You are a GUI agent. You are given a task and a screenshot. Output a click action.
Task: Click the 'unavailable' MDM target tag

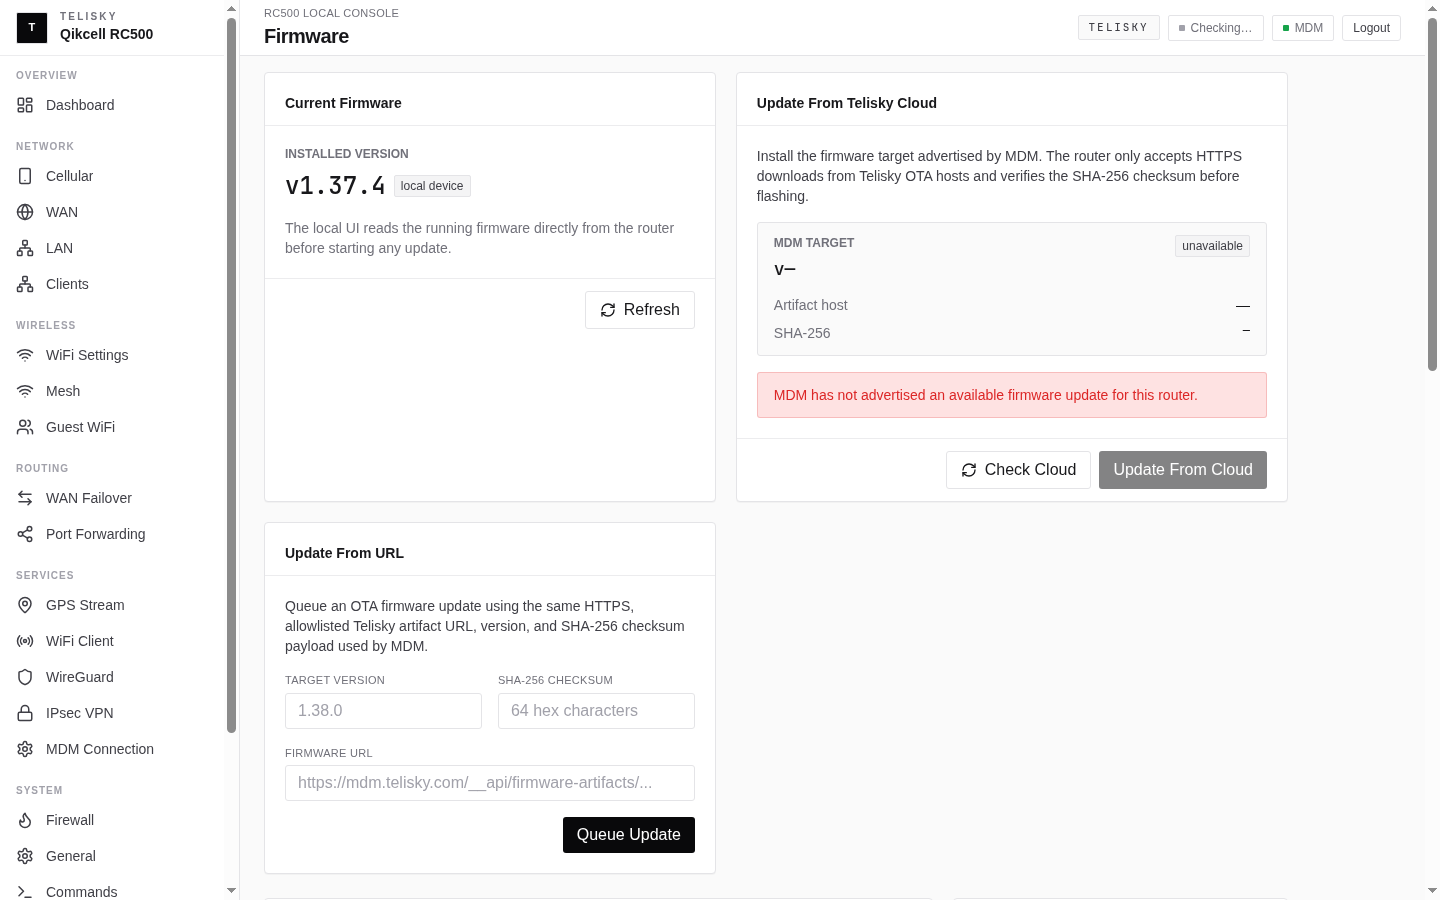[1212, 246]
